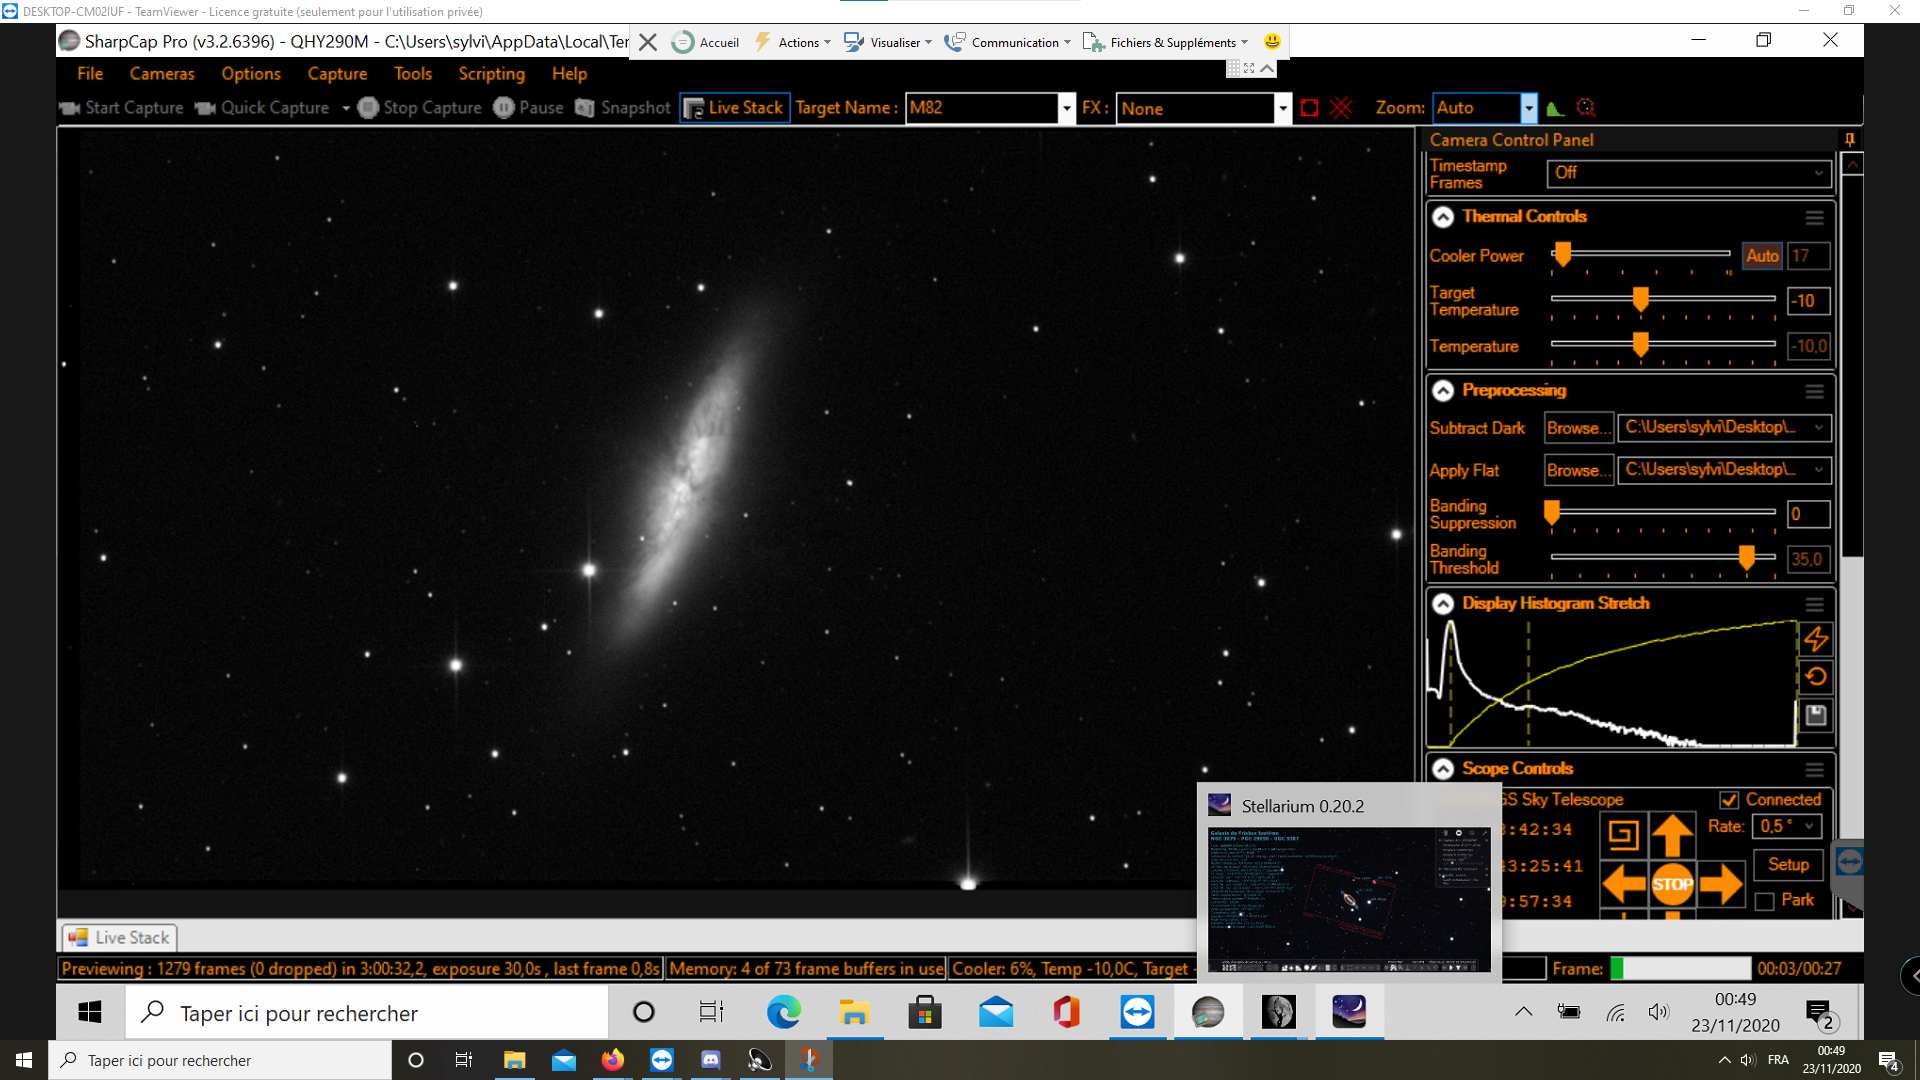The width and height of the screenshot is (1920, 1080).
Task: Slew the scope with the up arrow
Action: 1672,833
